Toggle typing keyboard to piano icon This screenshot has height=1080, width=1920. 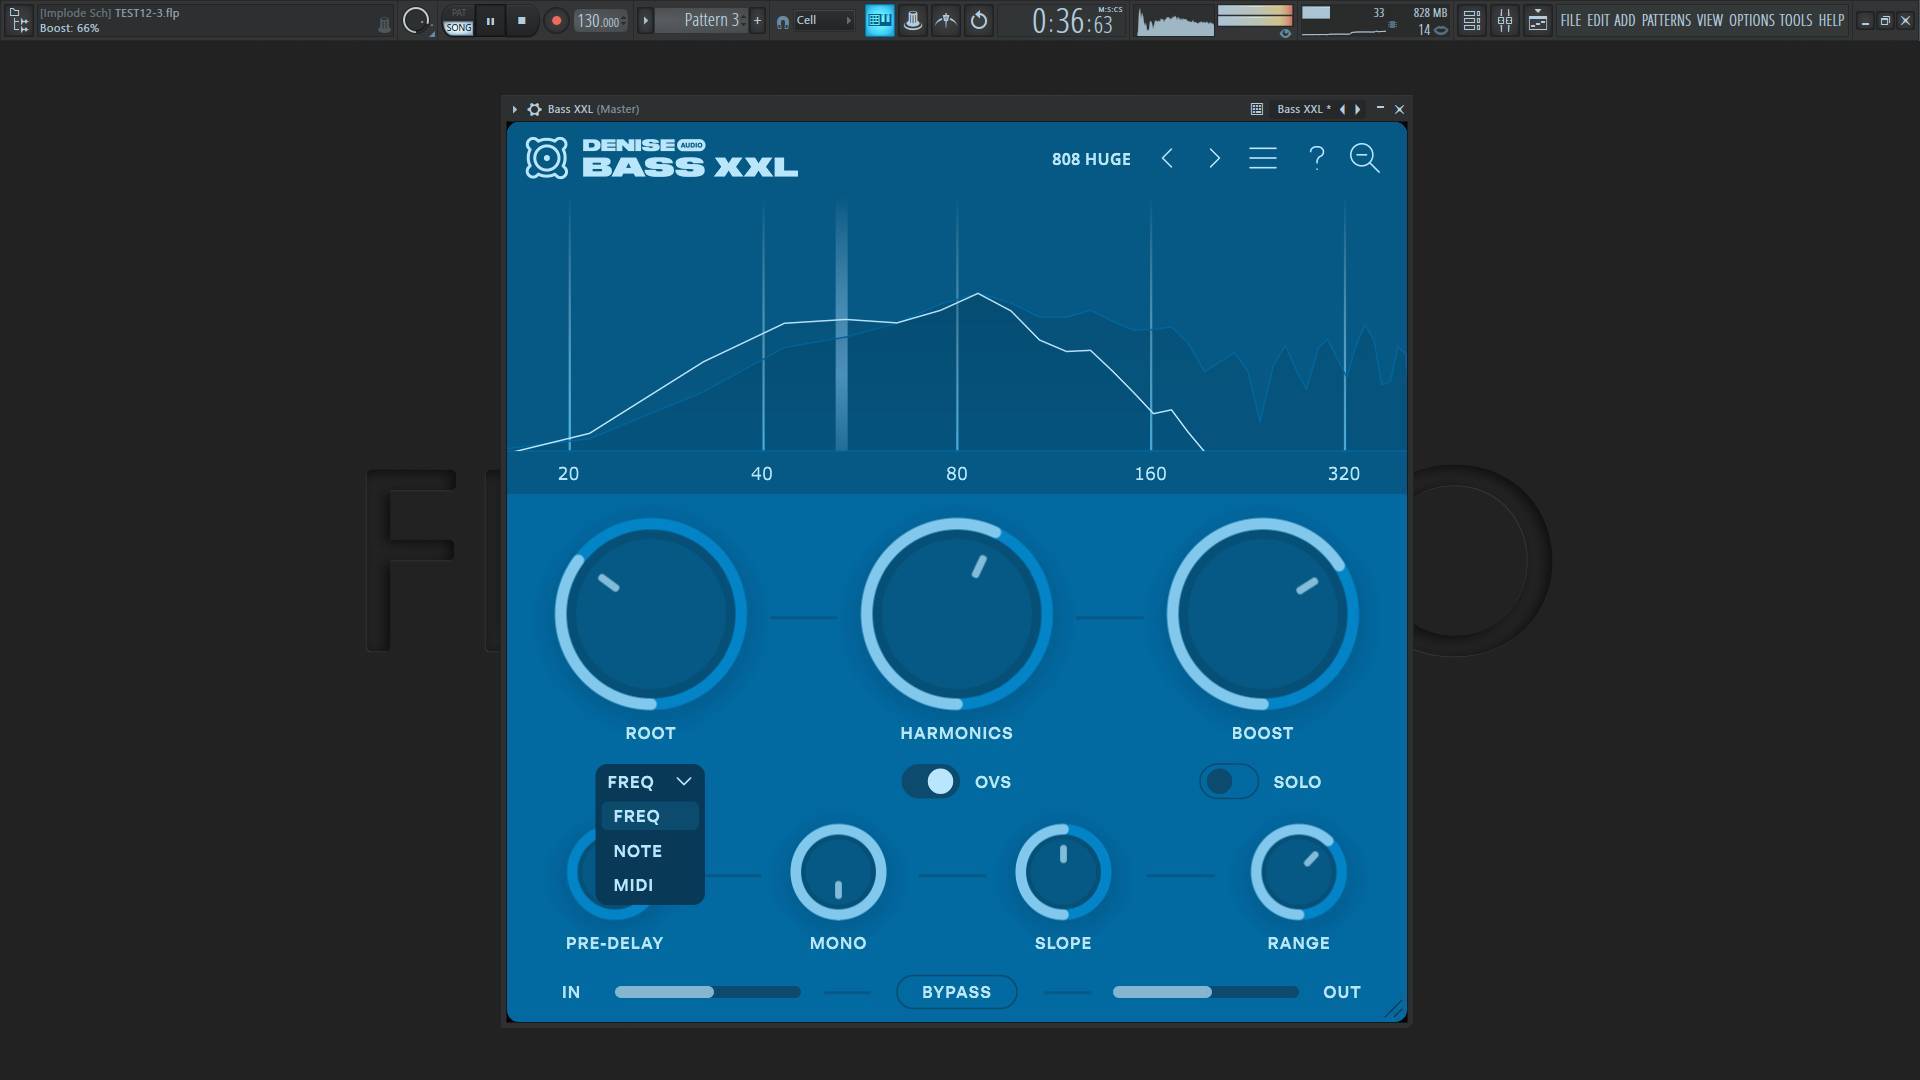(x=880, y=20)
